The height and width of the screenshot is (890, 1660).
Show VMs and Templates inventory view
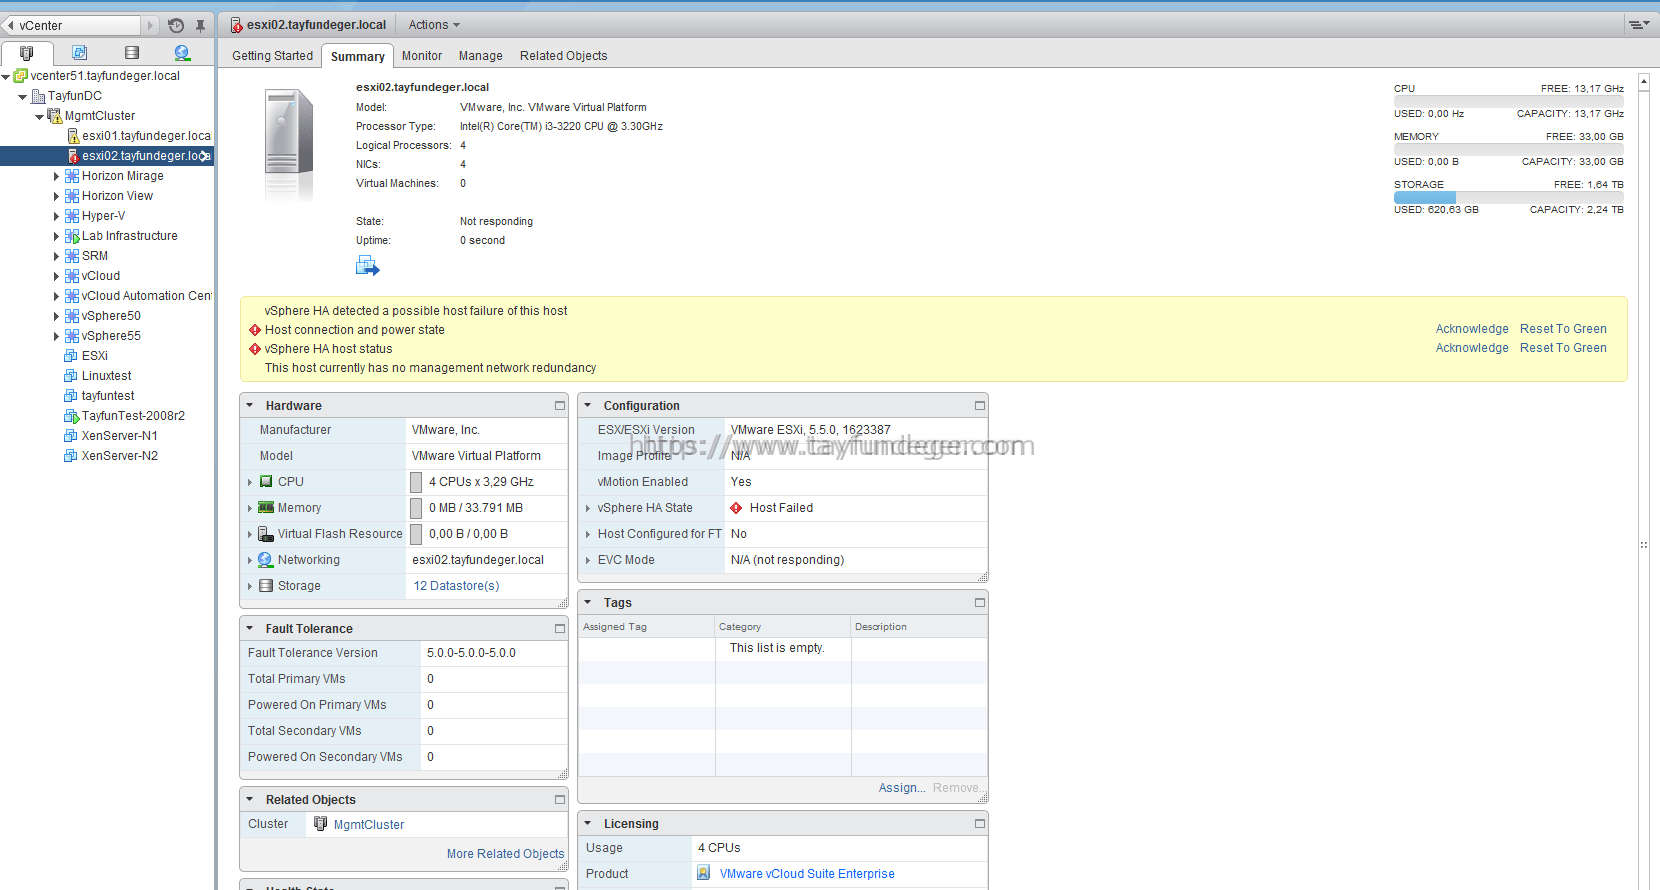point(80,52)
